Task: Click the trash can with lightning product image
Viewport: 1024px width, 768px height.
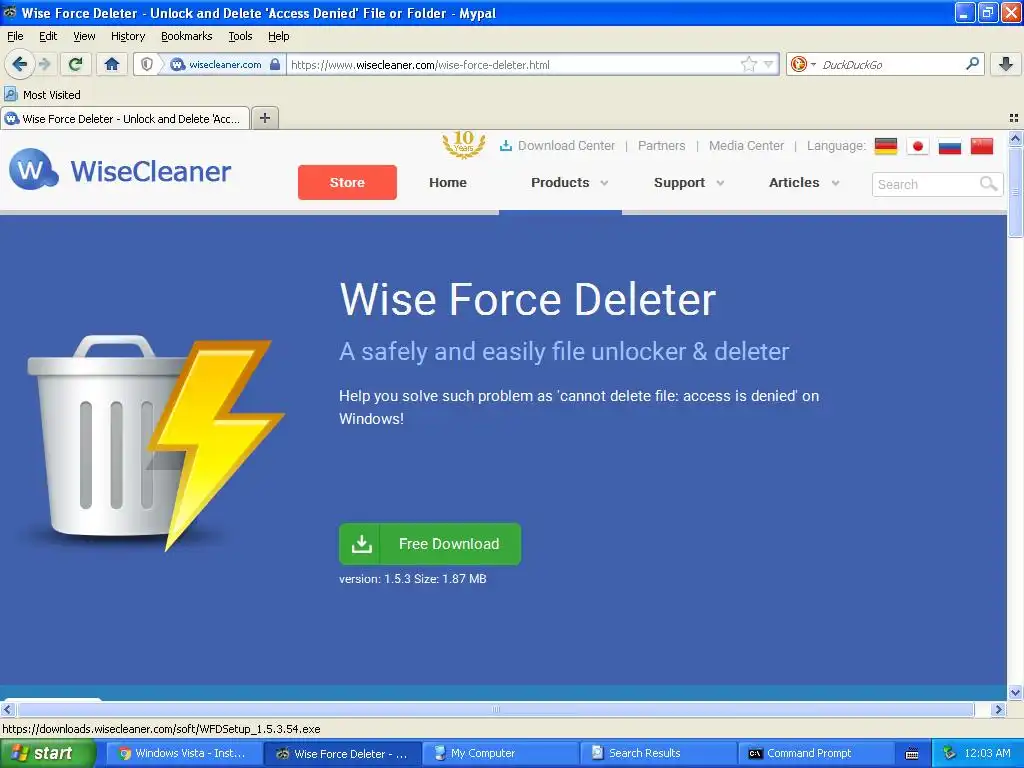Action: [x=155, y=443]
